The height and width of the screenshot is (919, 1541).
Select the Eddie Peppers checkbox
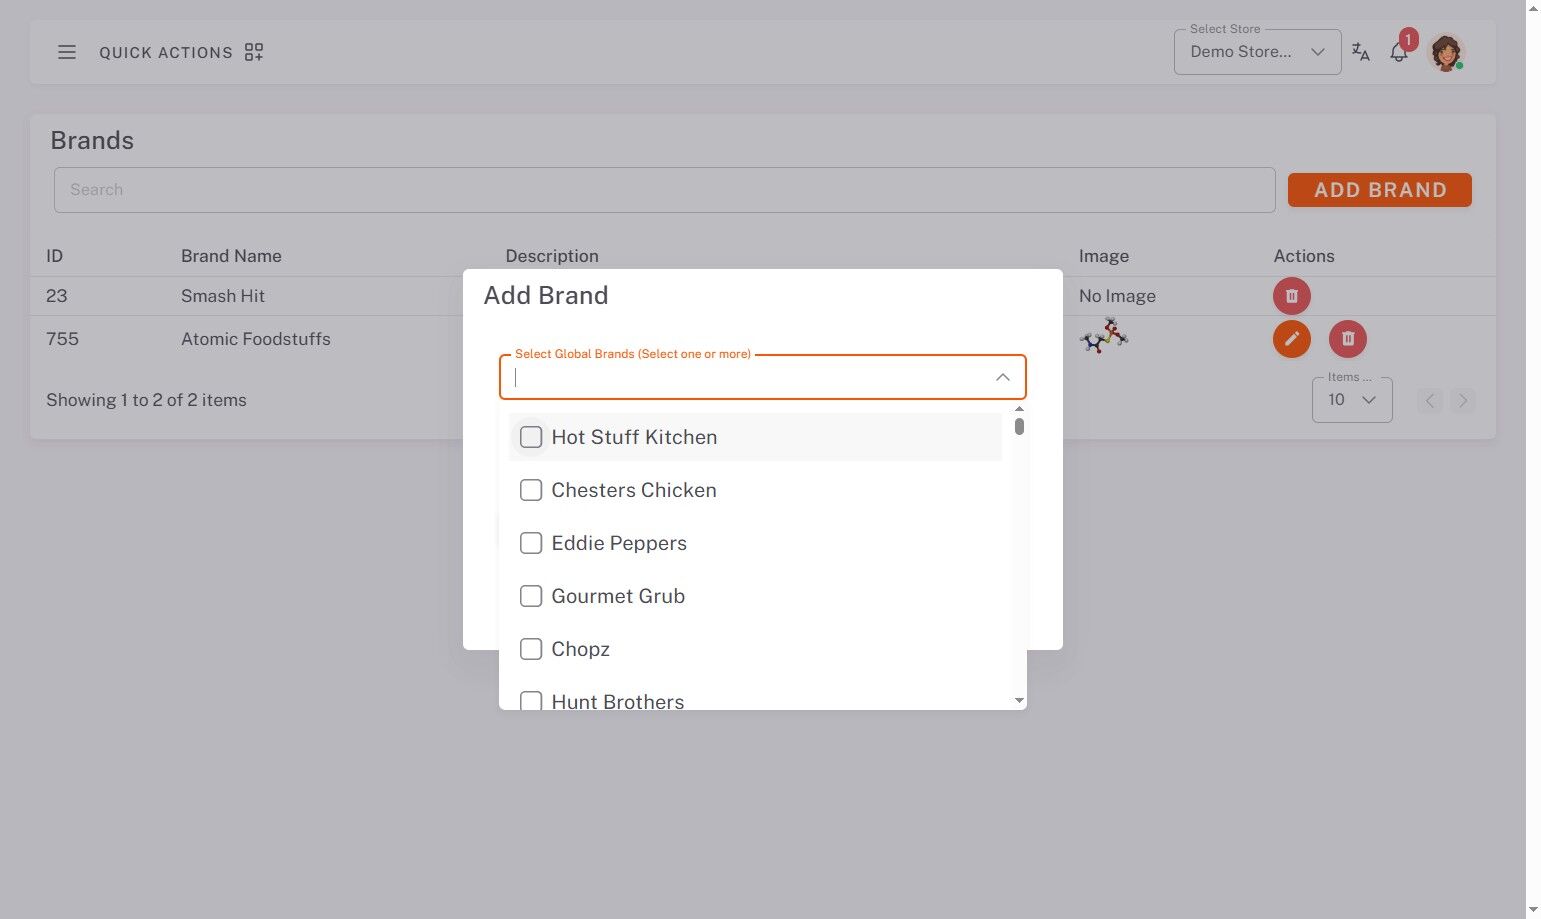tap(531, 543)
